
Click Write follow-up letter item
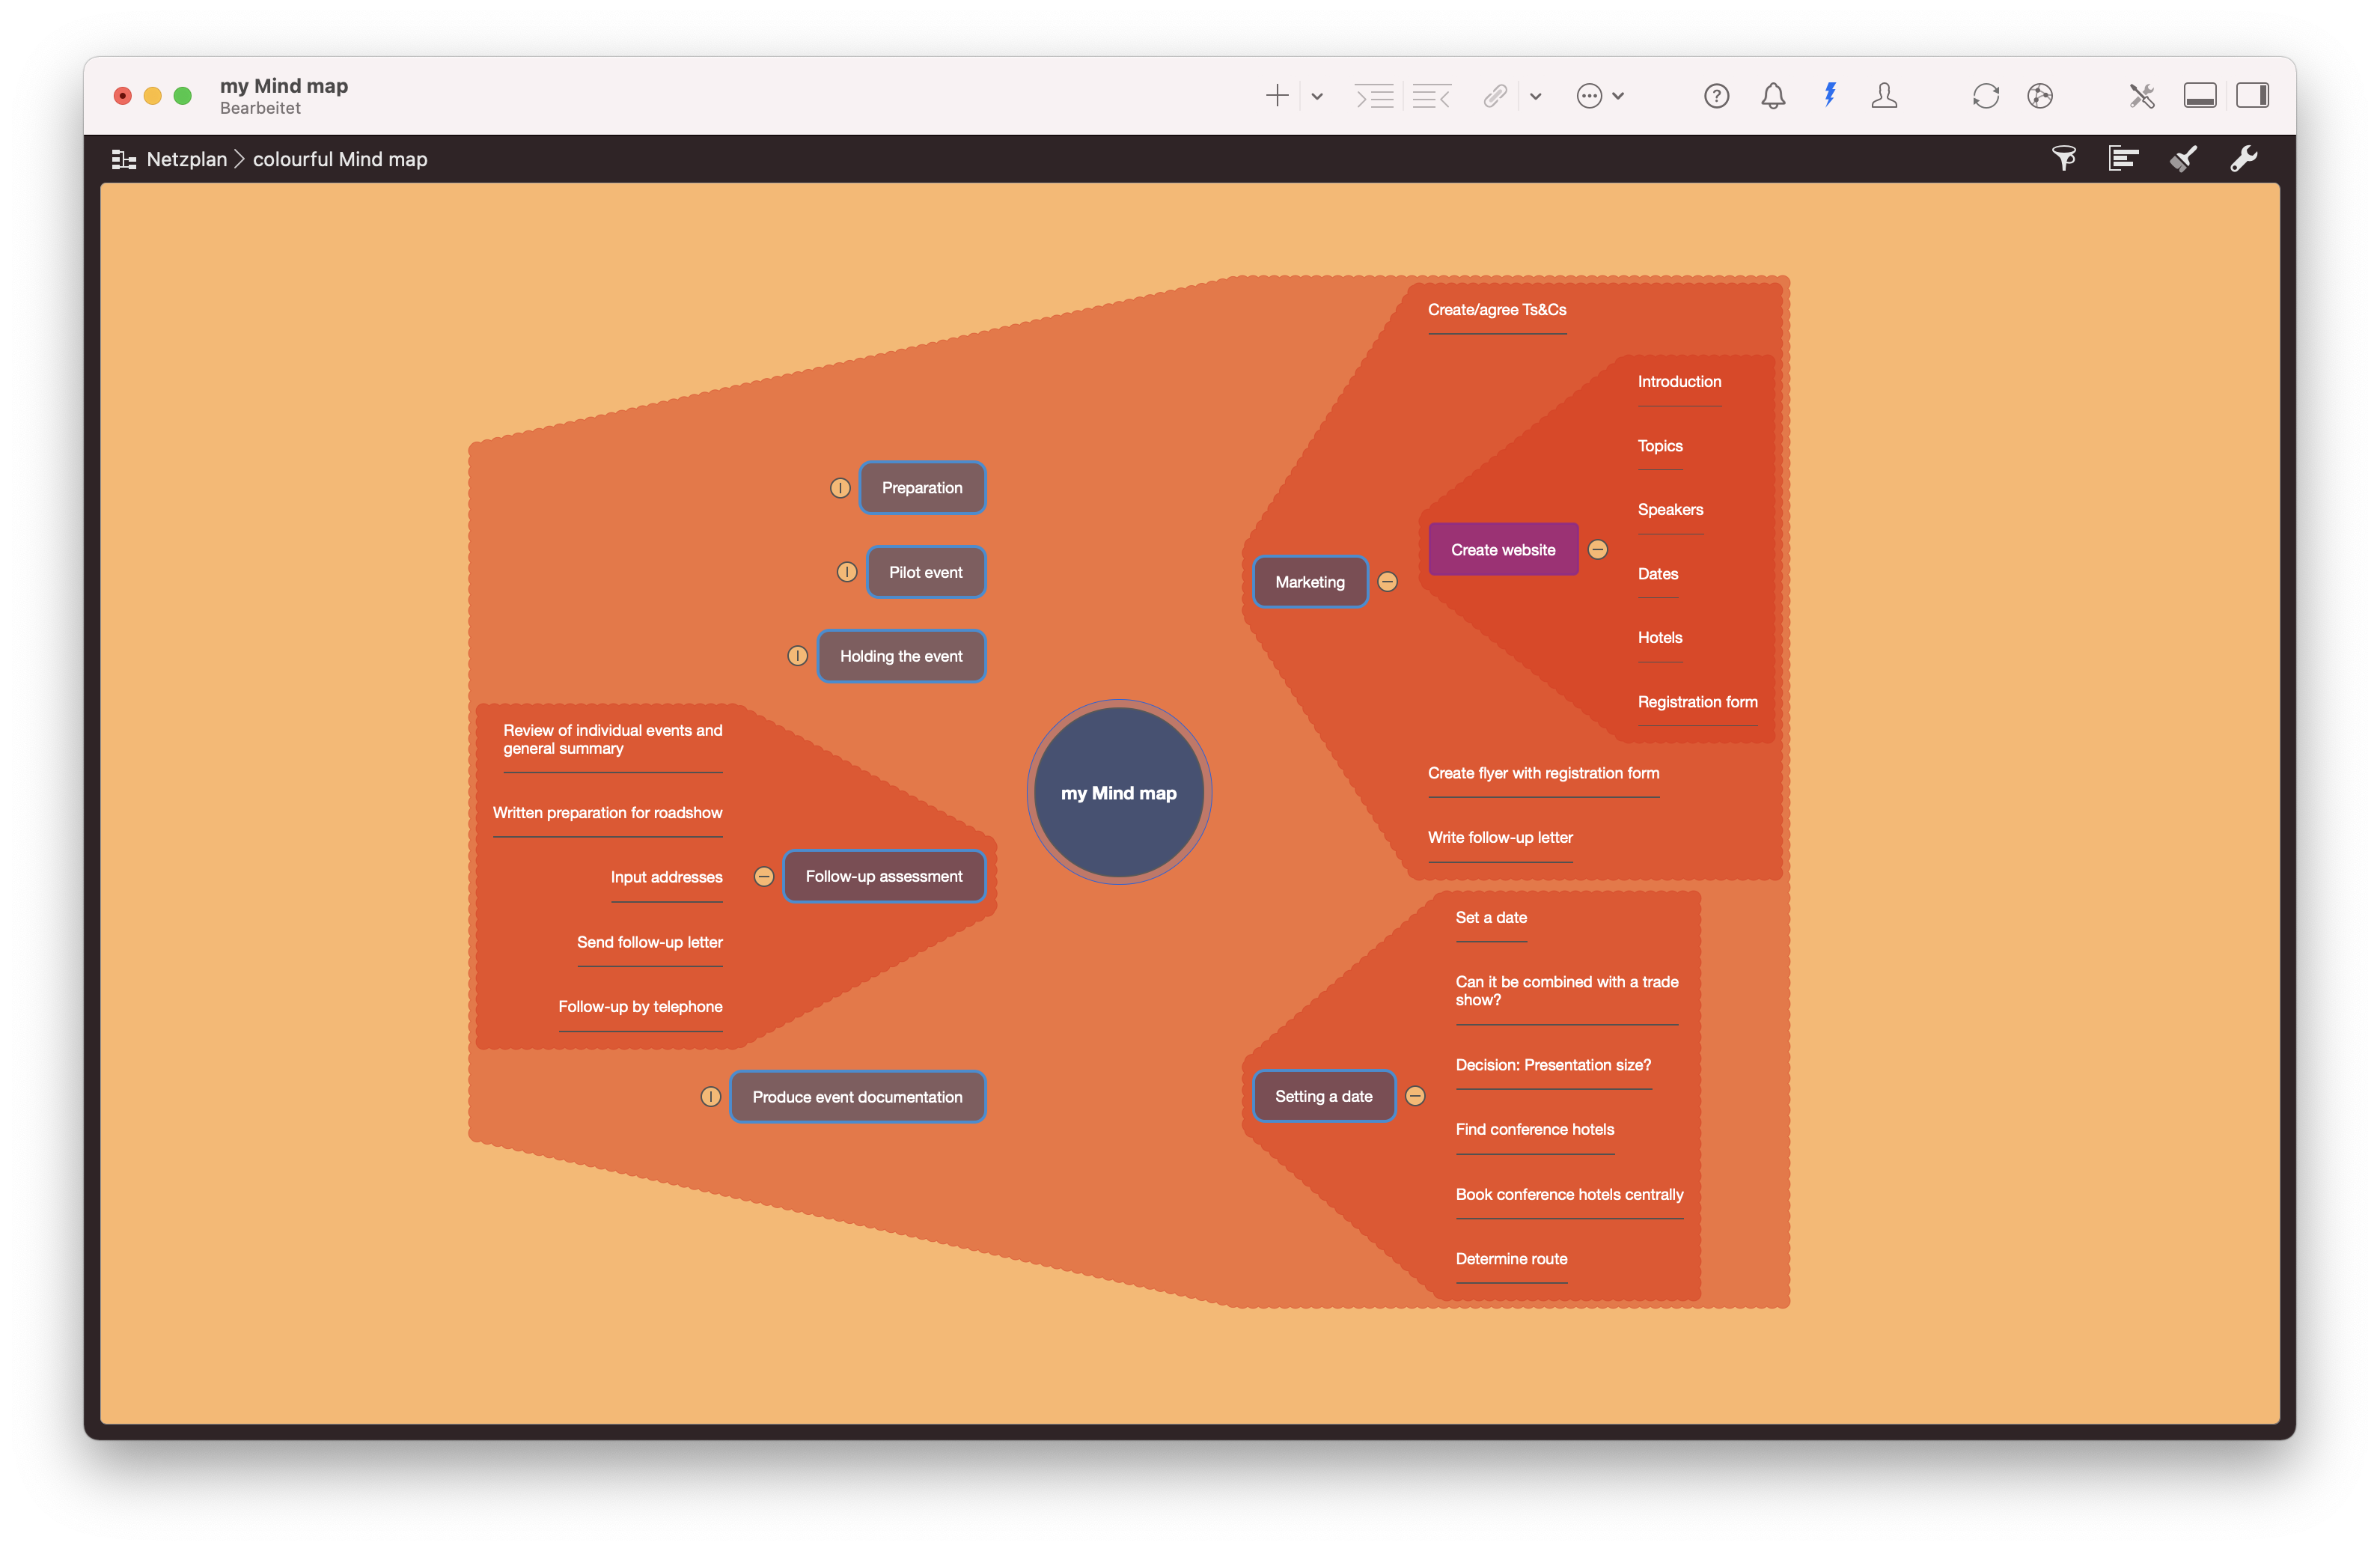point(1500,838)
